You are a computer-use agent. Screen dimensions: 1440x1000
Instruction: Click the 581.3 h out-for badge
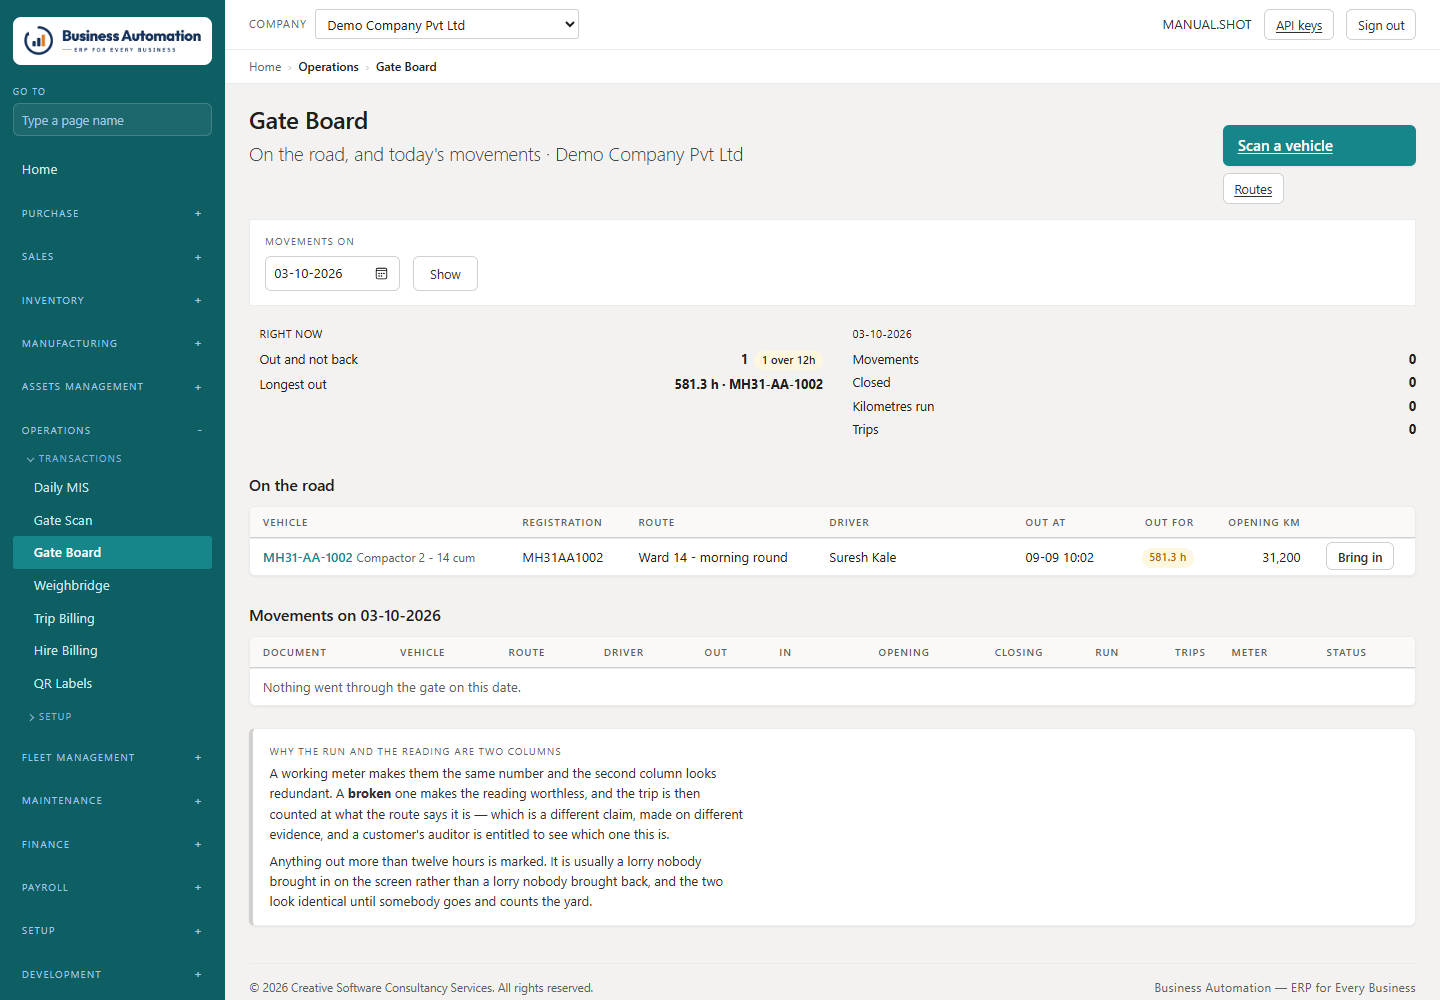(x=1167, y=558)
